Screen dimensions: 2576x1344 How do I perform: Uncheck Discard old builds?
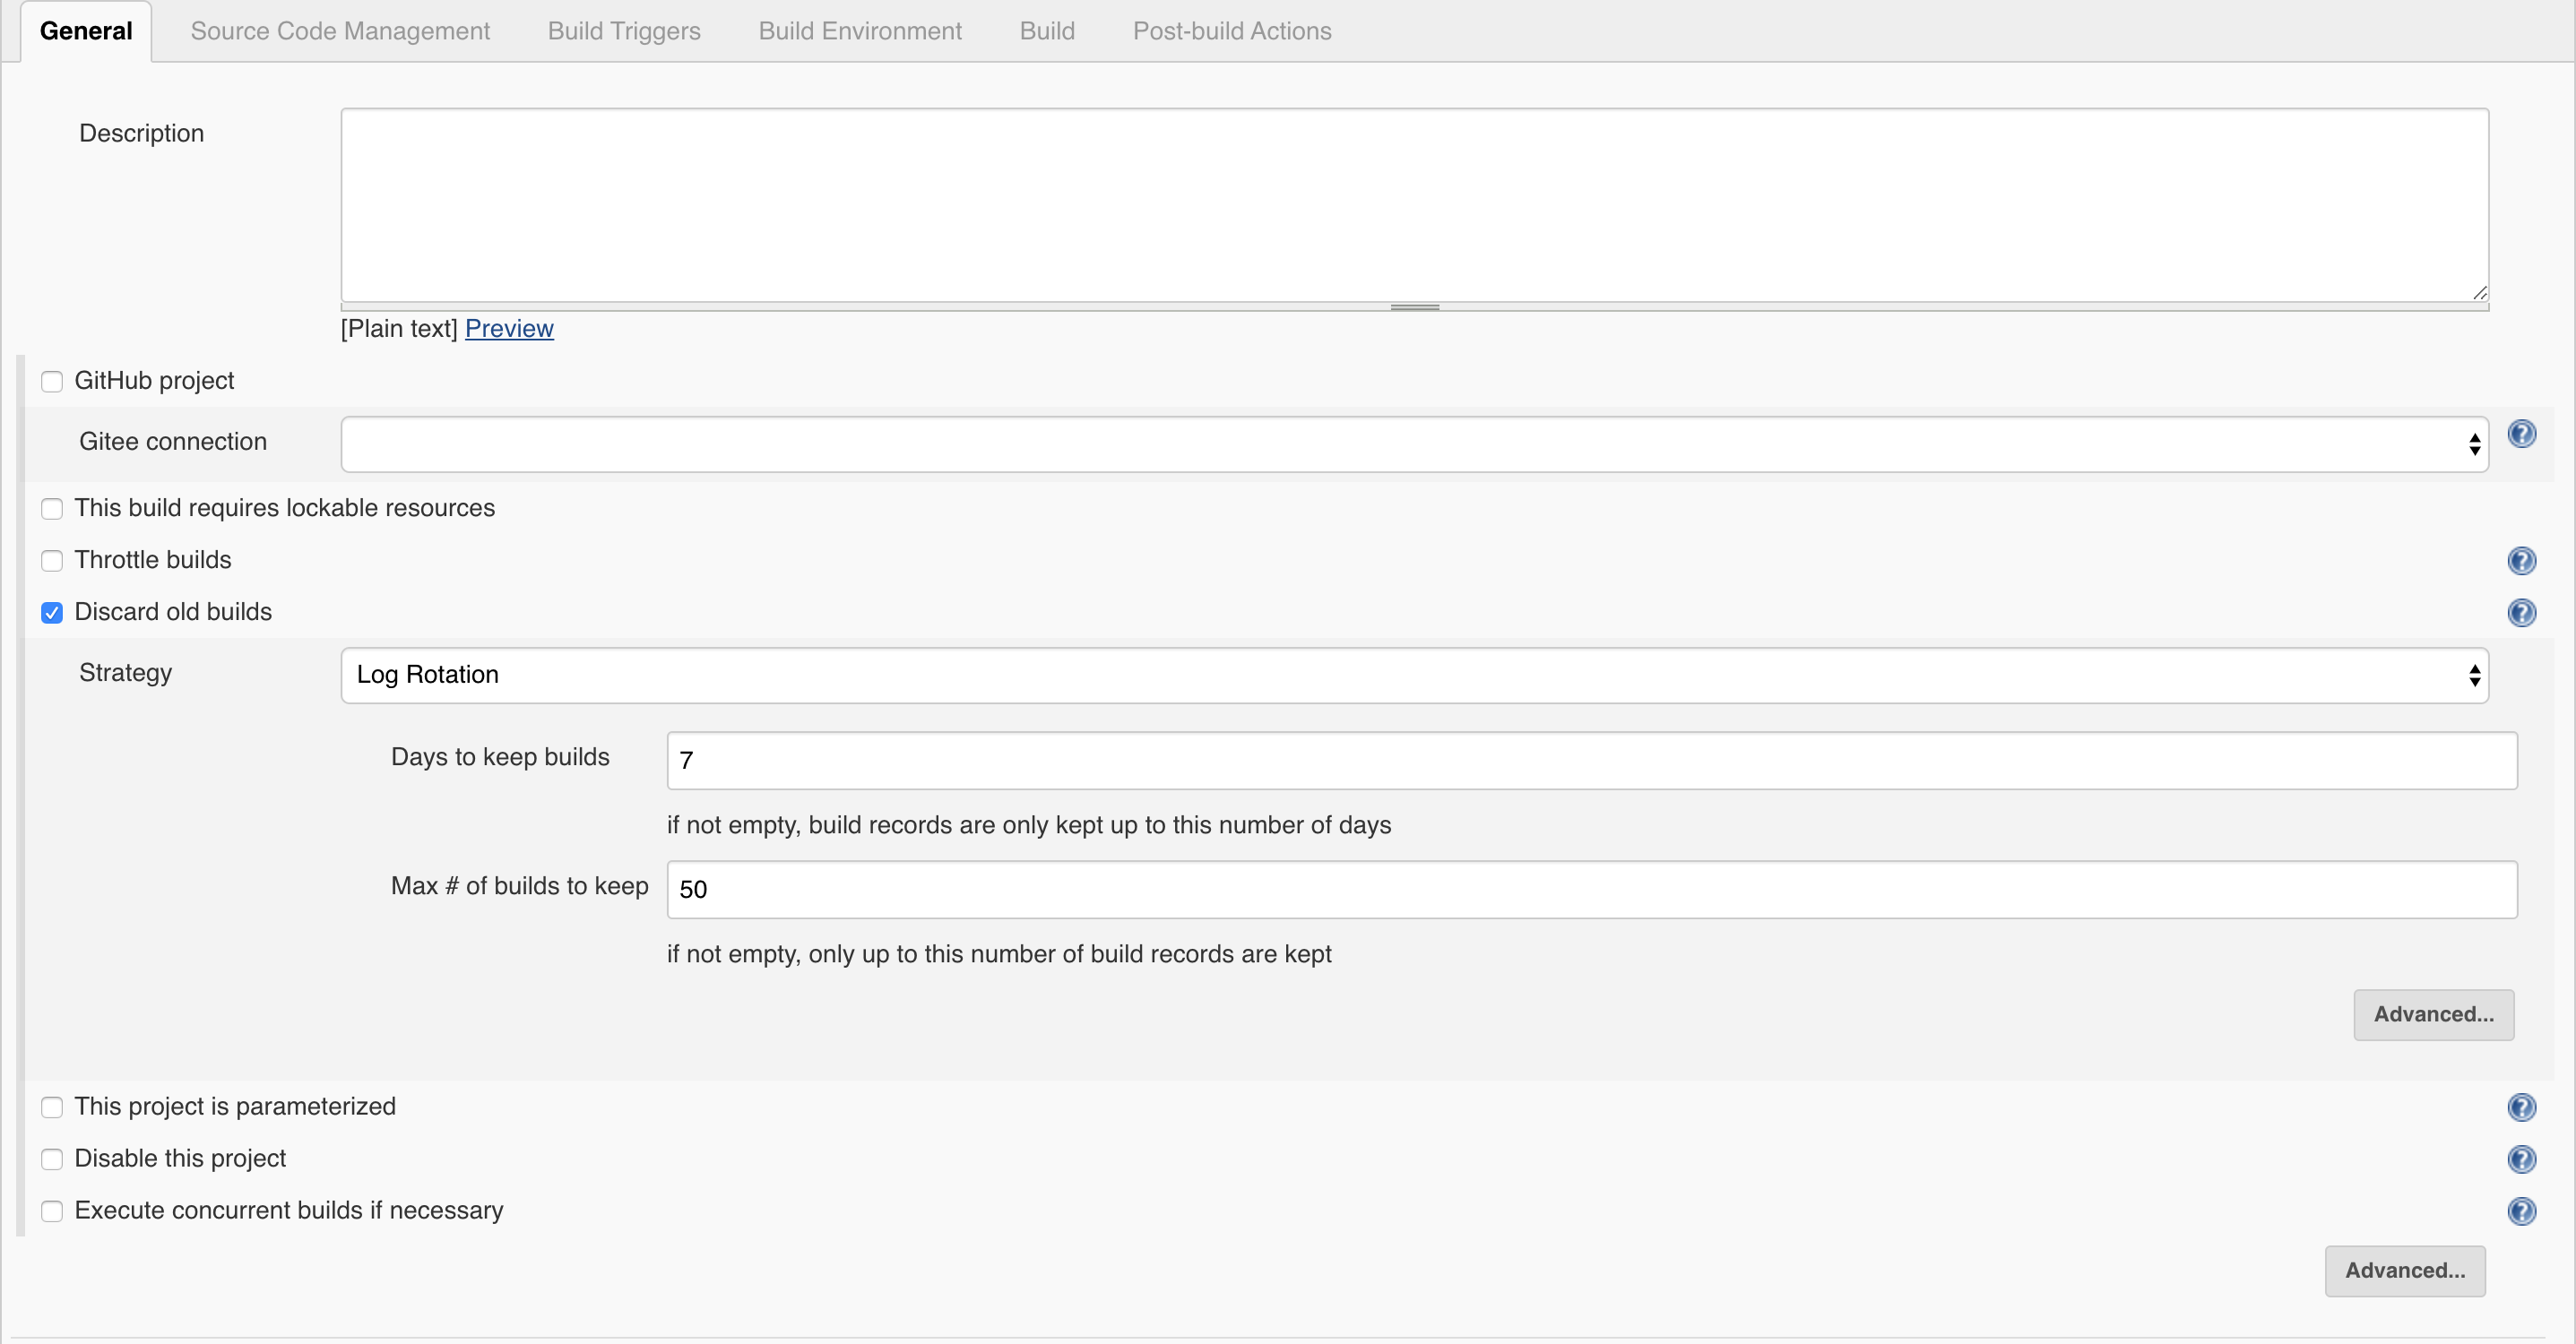[x=52, y=613]
